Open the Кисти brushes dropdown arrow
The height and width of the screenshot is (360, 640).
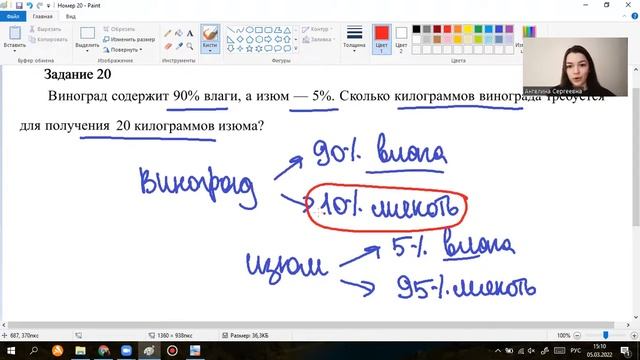[x=210, y=51]
